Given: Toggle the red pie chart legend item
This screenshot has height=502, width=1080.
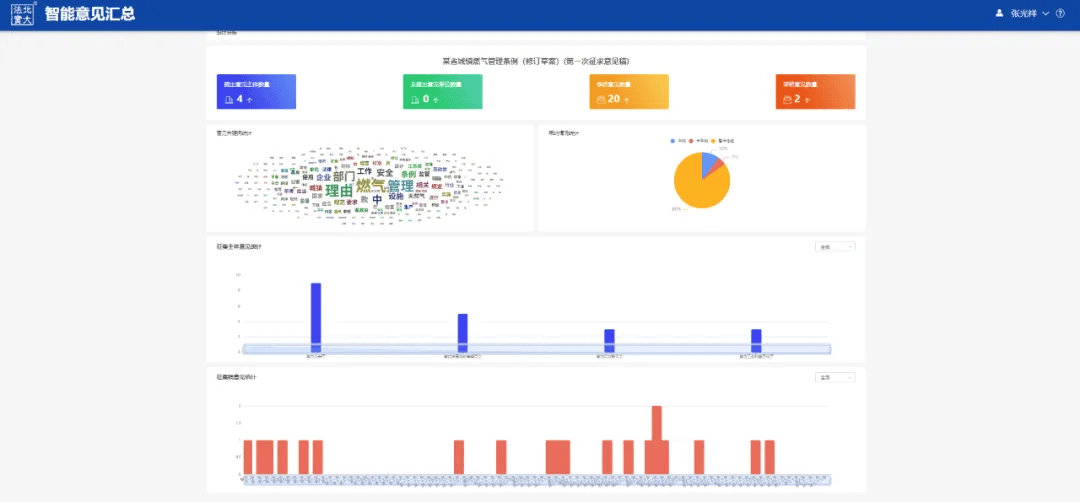Looking at the screenshot, I should click(691, 141).
